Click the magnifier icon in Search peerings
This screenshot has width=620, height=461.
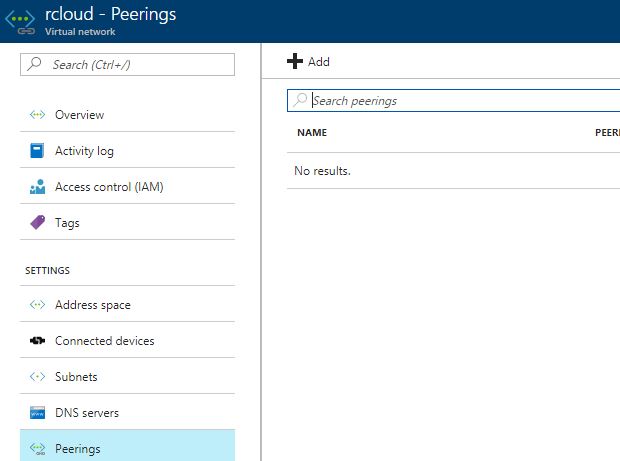pos(300,100)
